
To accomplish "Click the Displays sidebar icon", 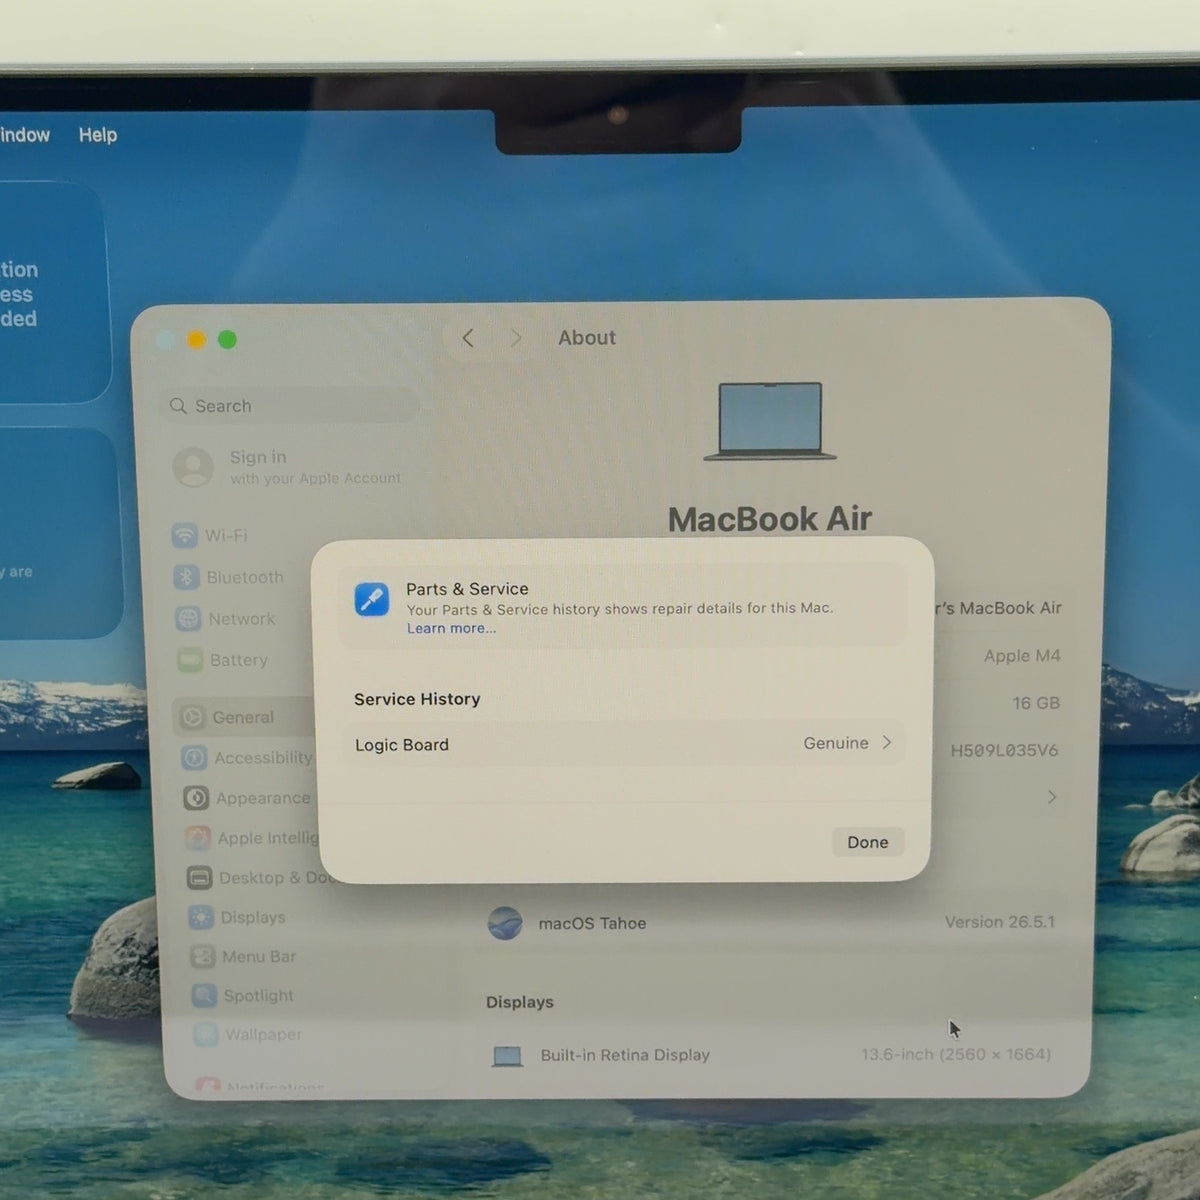I will coord(201,917).
